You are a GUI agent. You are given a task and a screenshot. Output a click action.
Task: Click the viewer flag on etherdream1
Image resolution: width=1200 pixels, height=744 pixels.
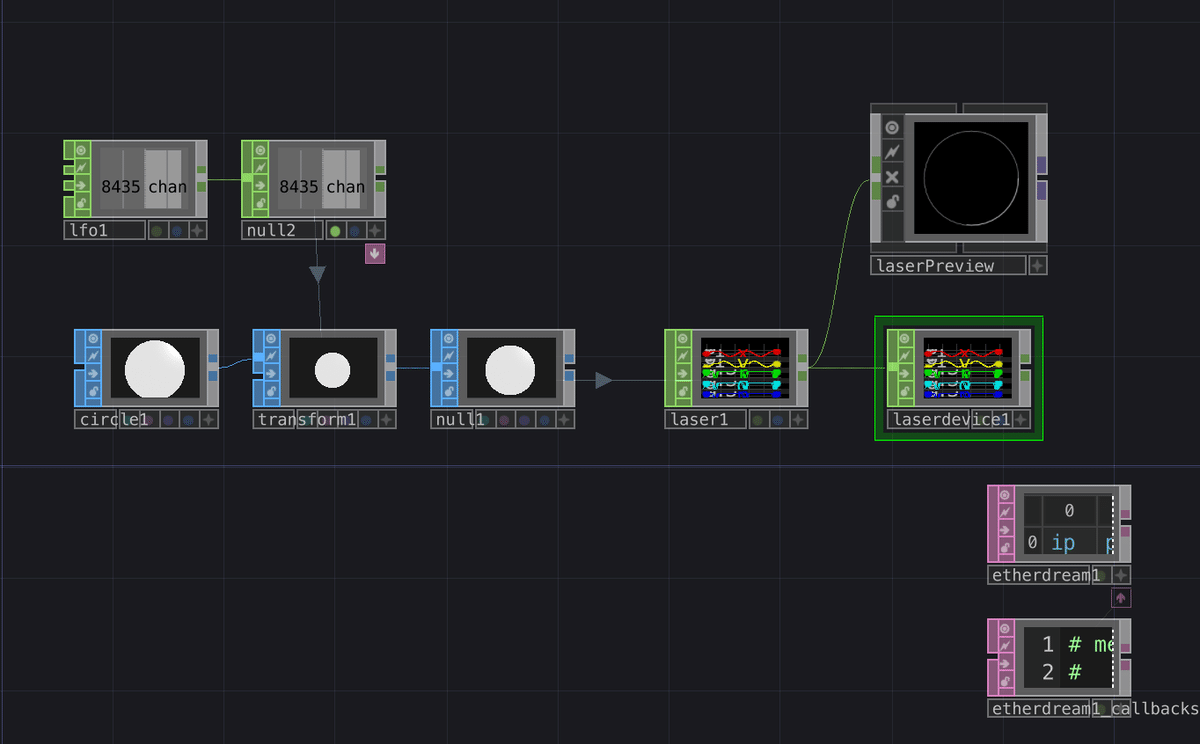click(1005, 495)
